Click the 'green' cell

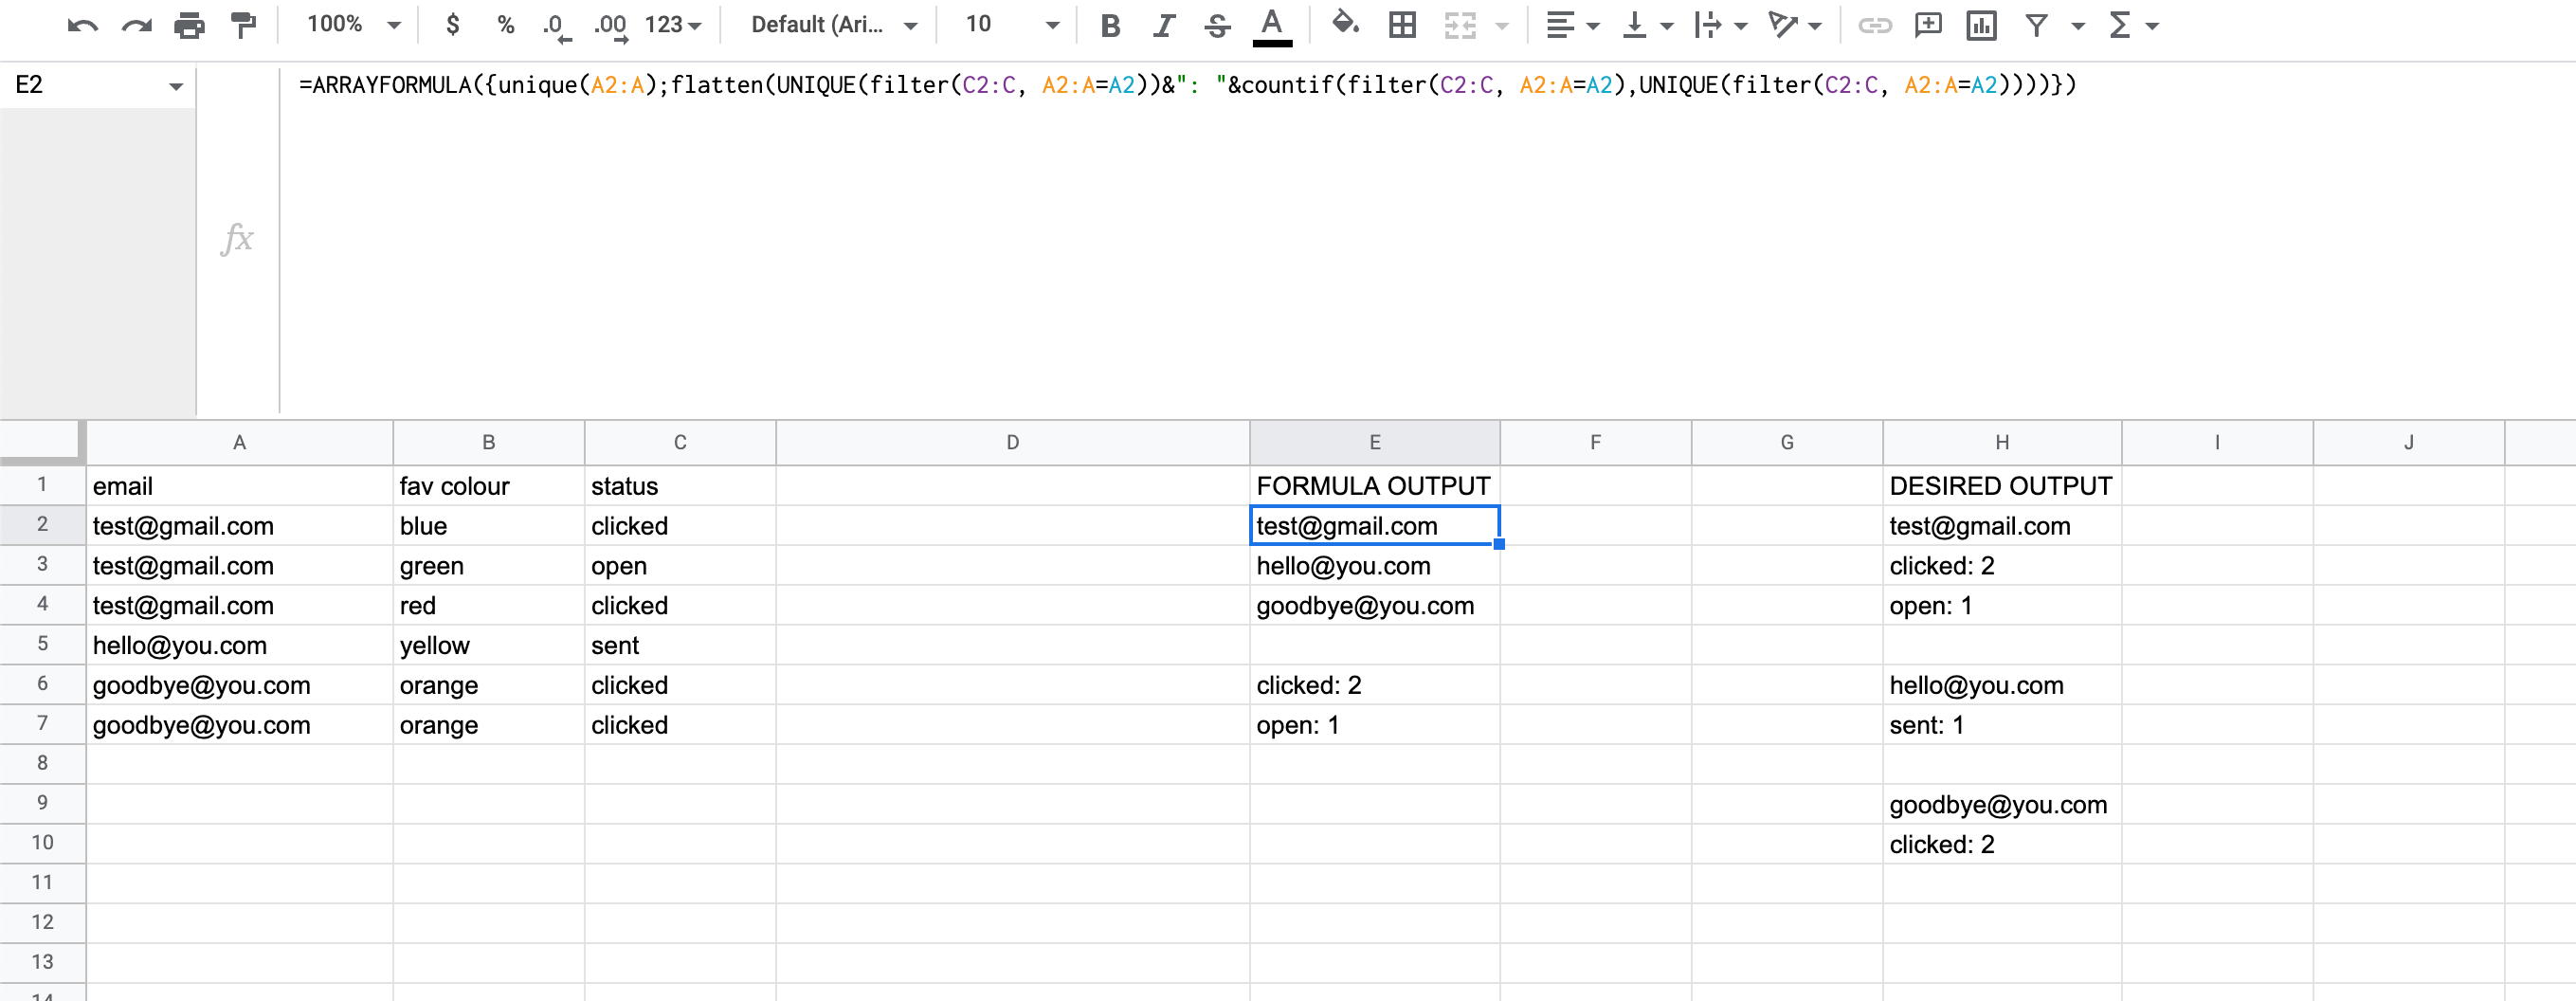(488, 566)
